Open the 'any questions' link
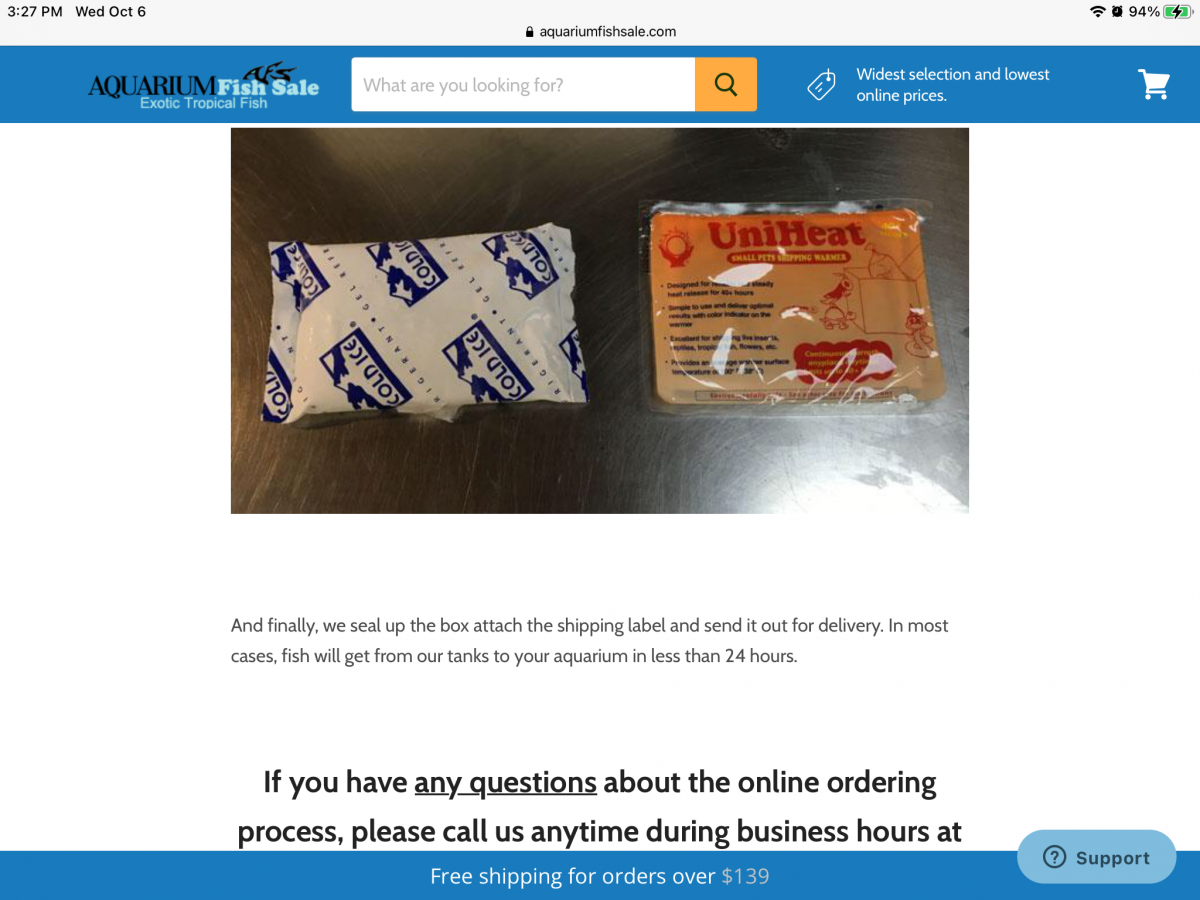1200x900 pixels. coord(505,781)
